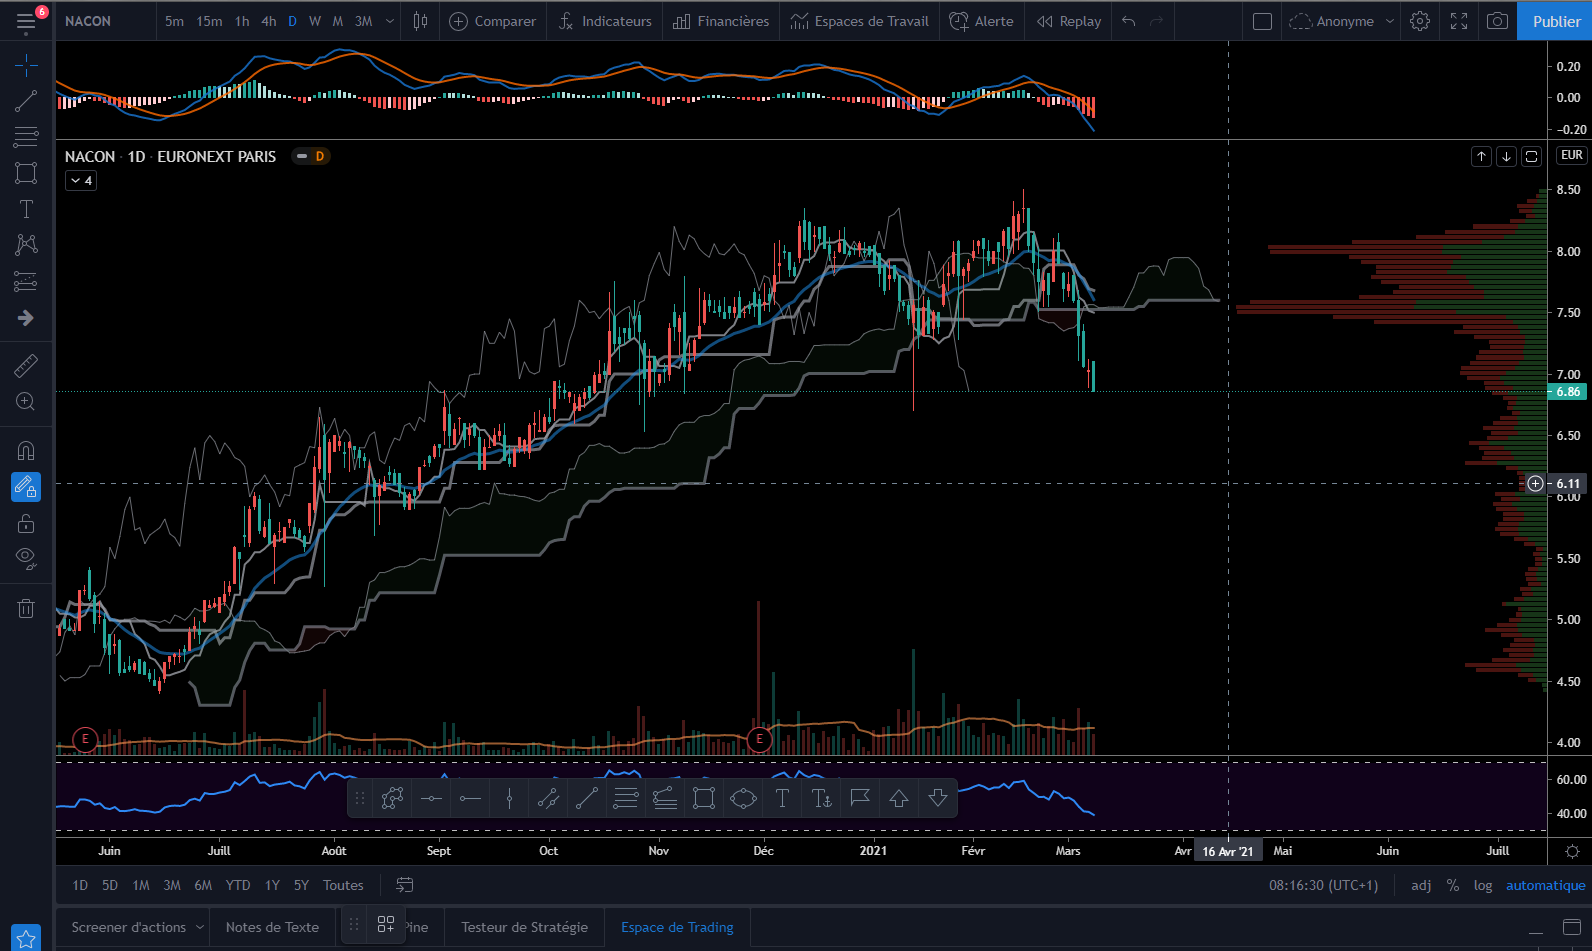
Task: Open the candlestick chart style selector
Action: tap(421, 21)
